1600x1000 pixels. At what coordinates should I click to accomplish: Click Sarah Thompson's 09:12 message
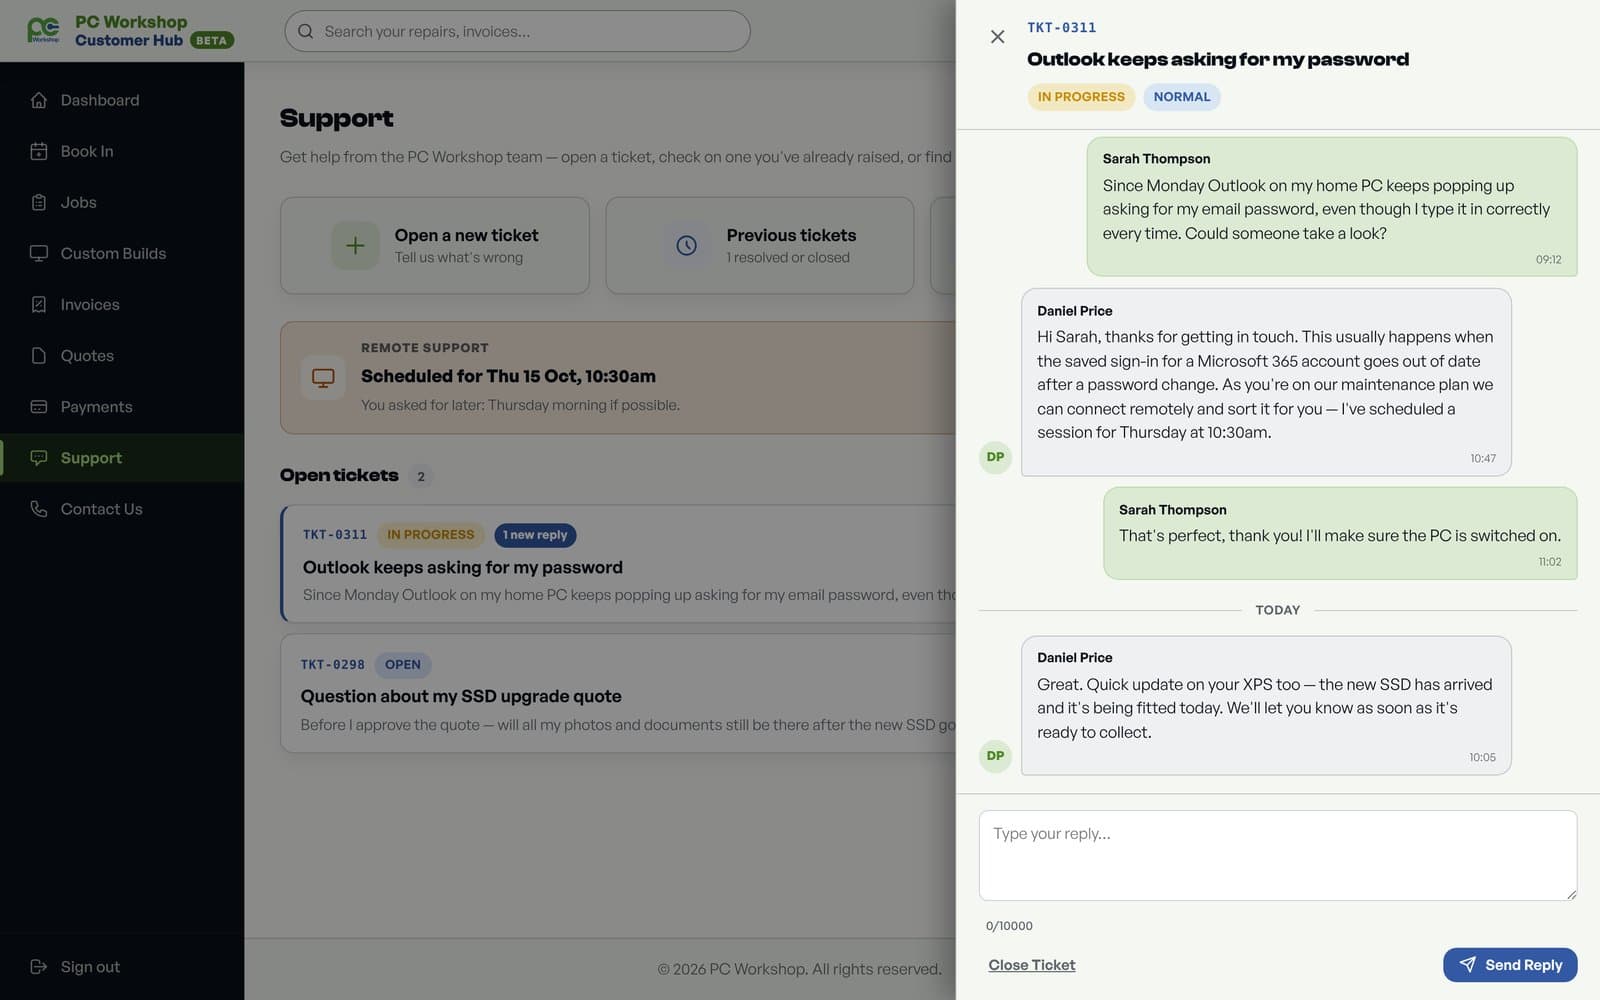1332,207
